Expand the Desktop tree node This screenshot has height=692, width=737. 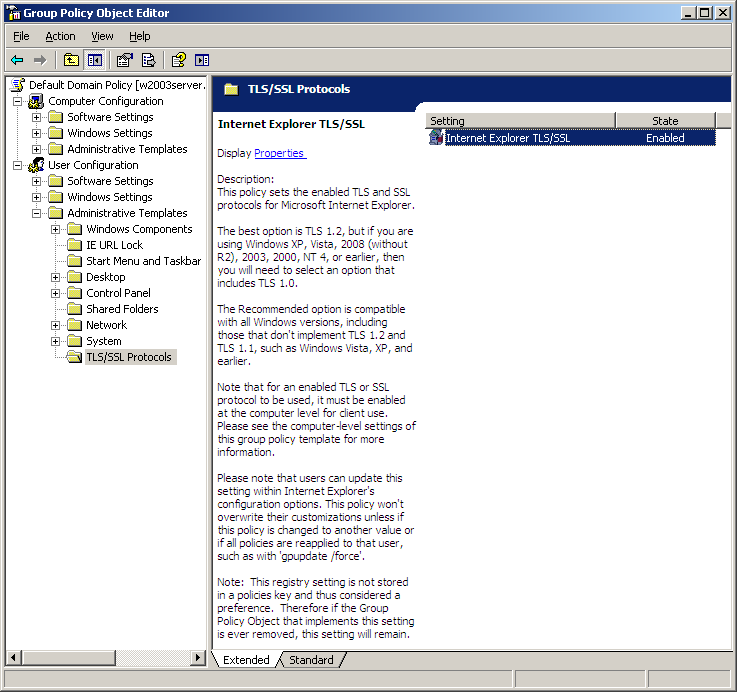tap(55, 277)
